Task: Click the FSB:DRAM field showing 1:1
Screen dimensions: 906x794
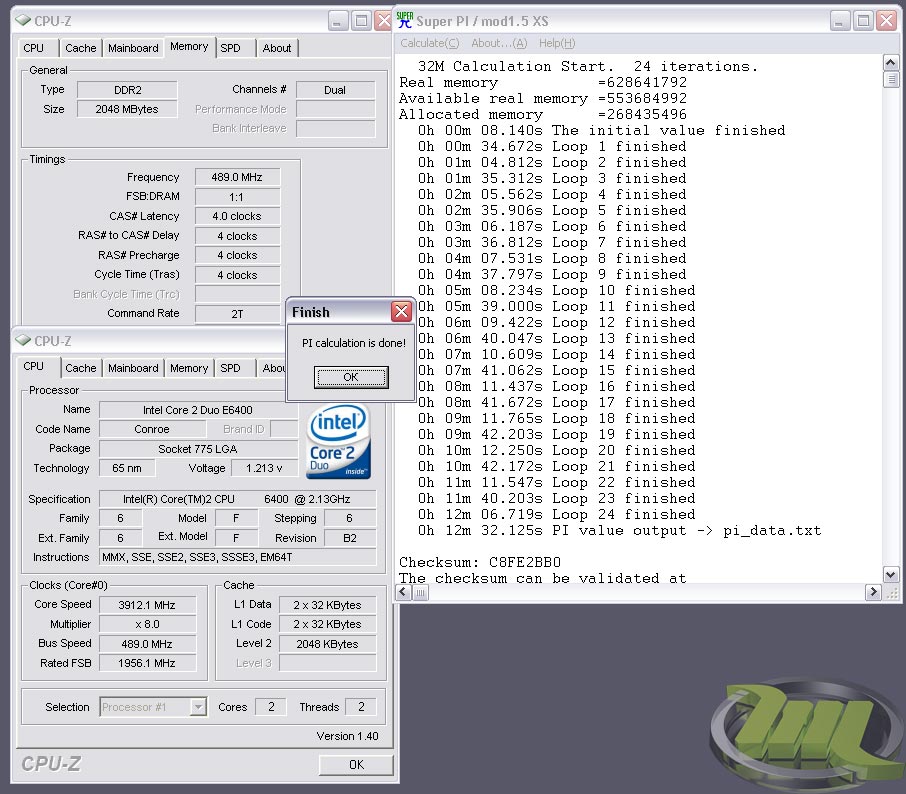Action: point(237,197)
